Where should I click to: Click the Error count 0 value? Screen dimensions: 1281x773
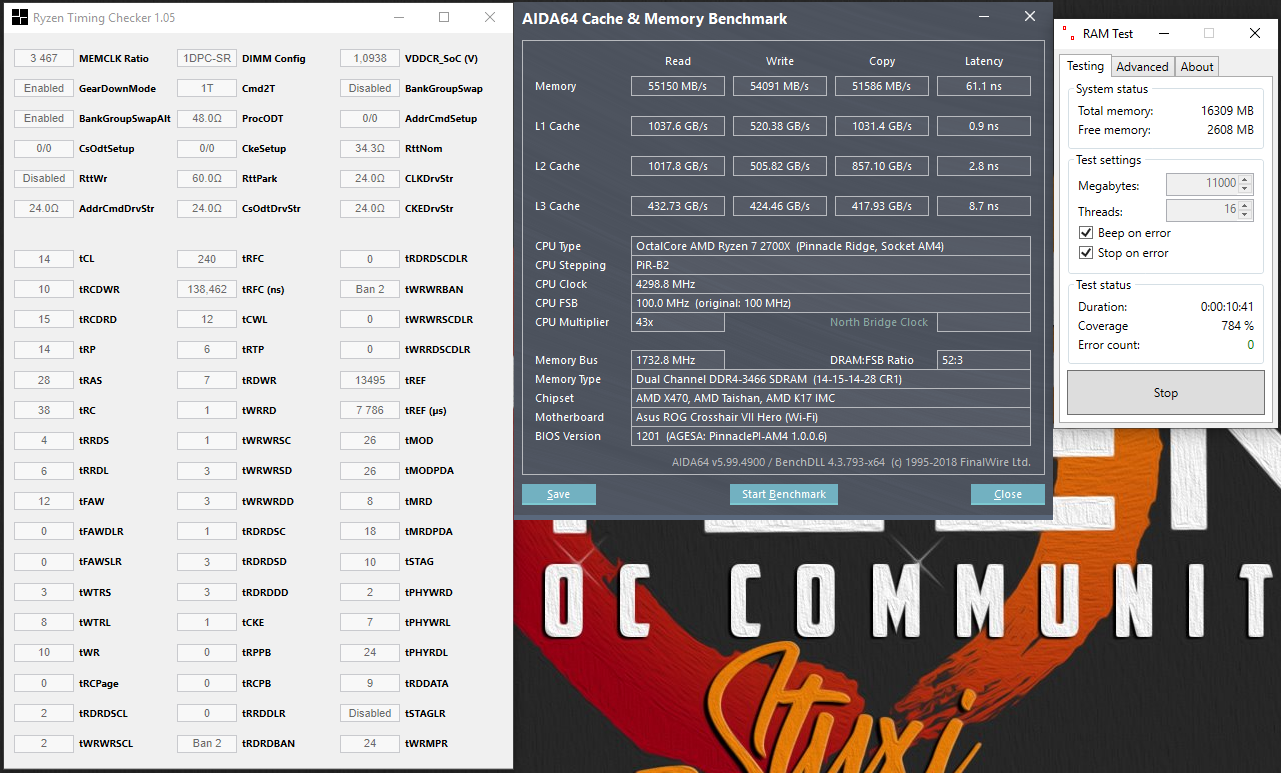[x=1250, y=345]
